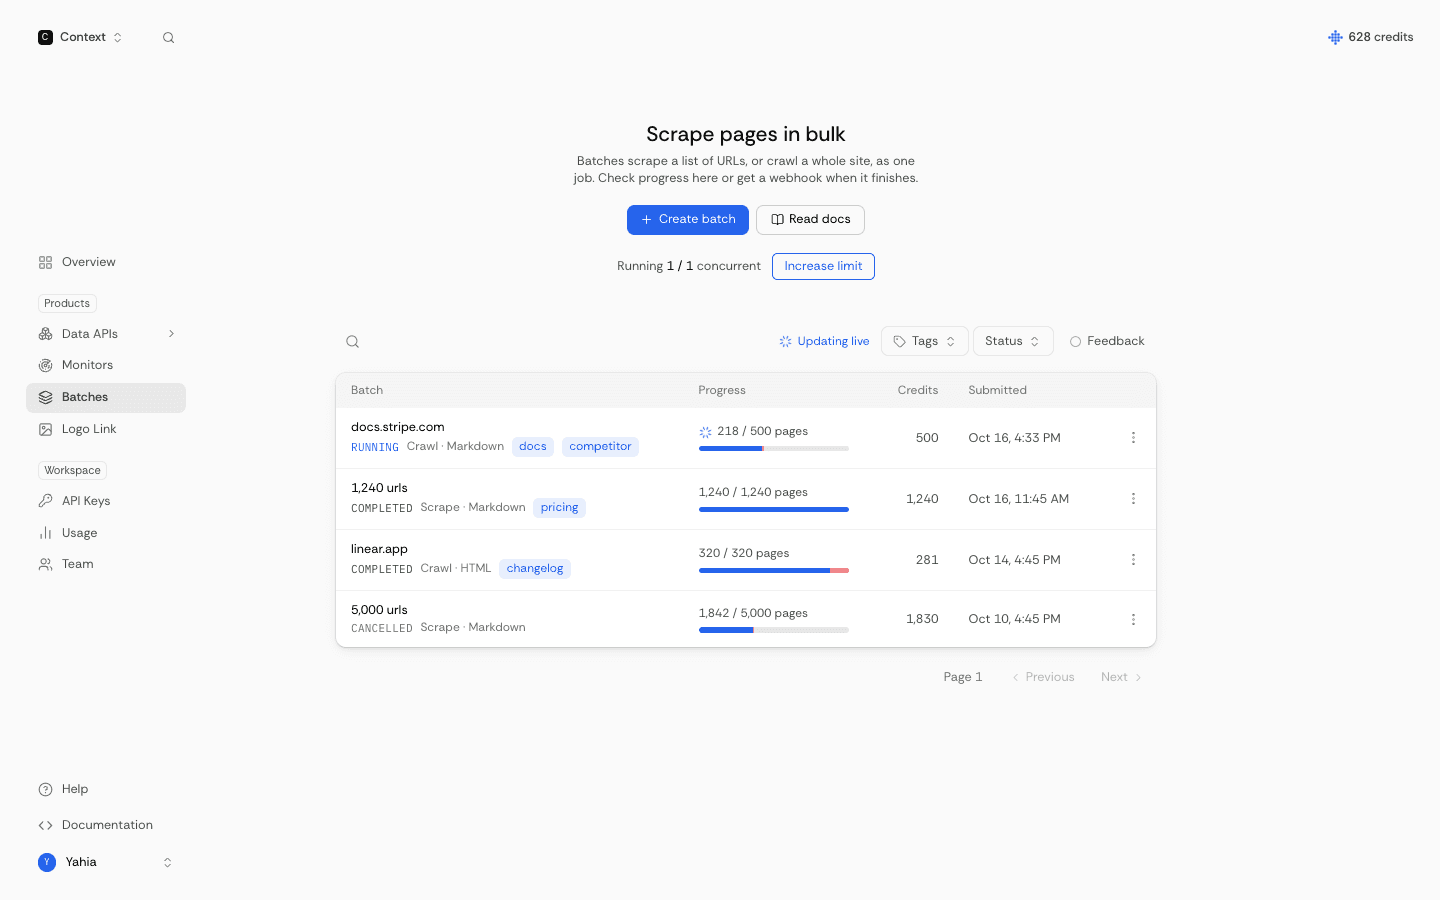Go to Batches in sidebar

pyautogui.click(x=106, y=398)
